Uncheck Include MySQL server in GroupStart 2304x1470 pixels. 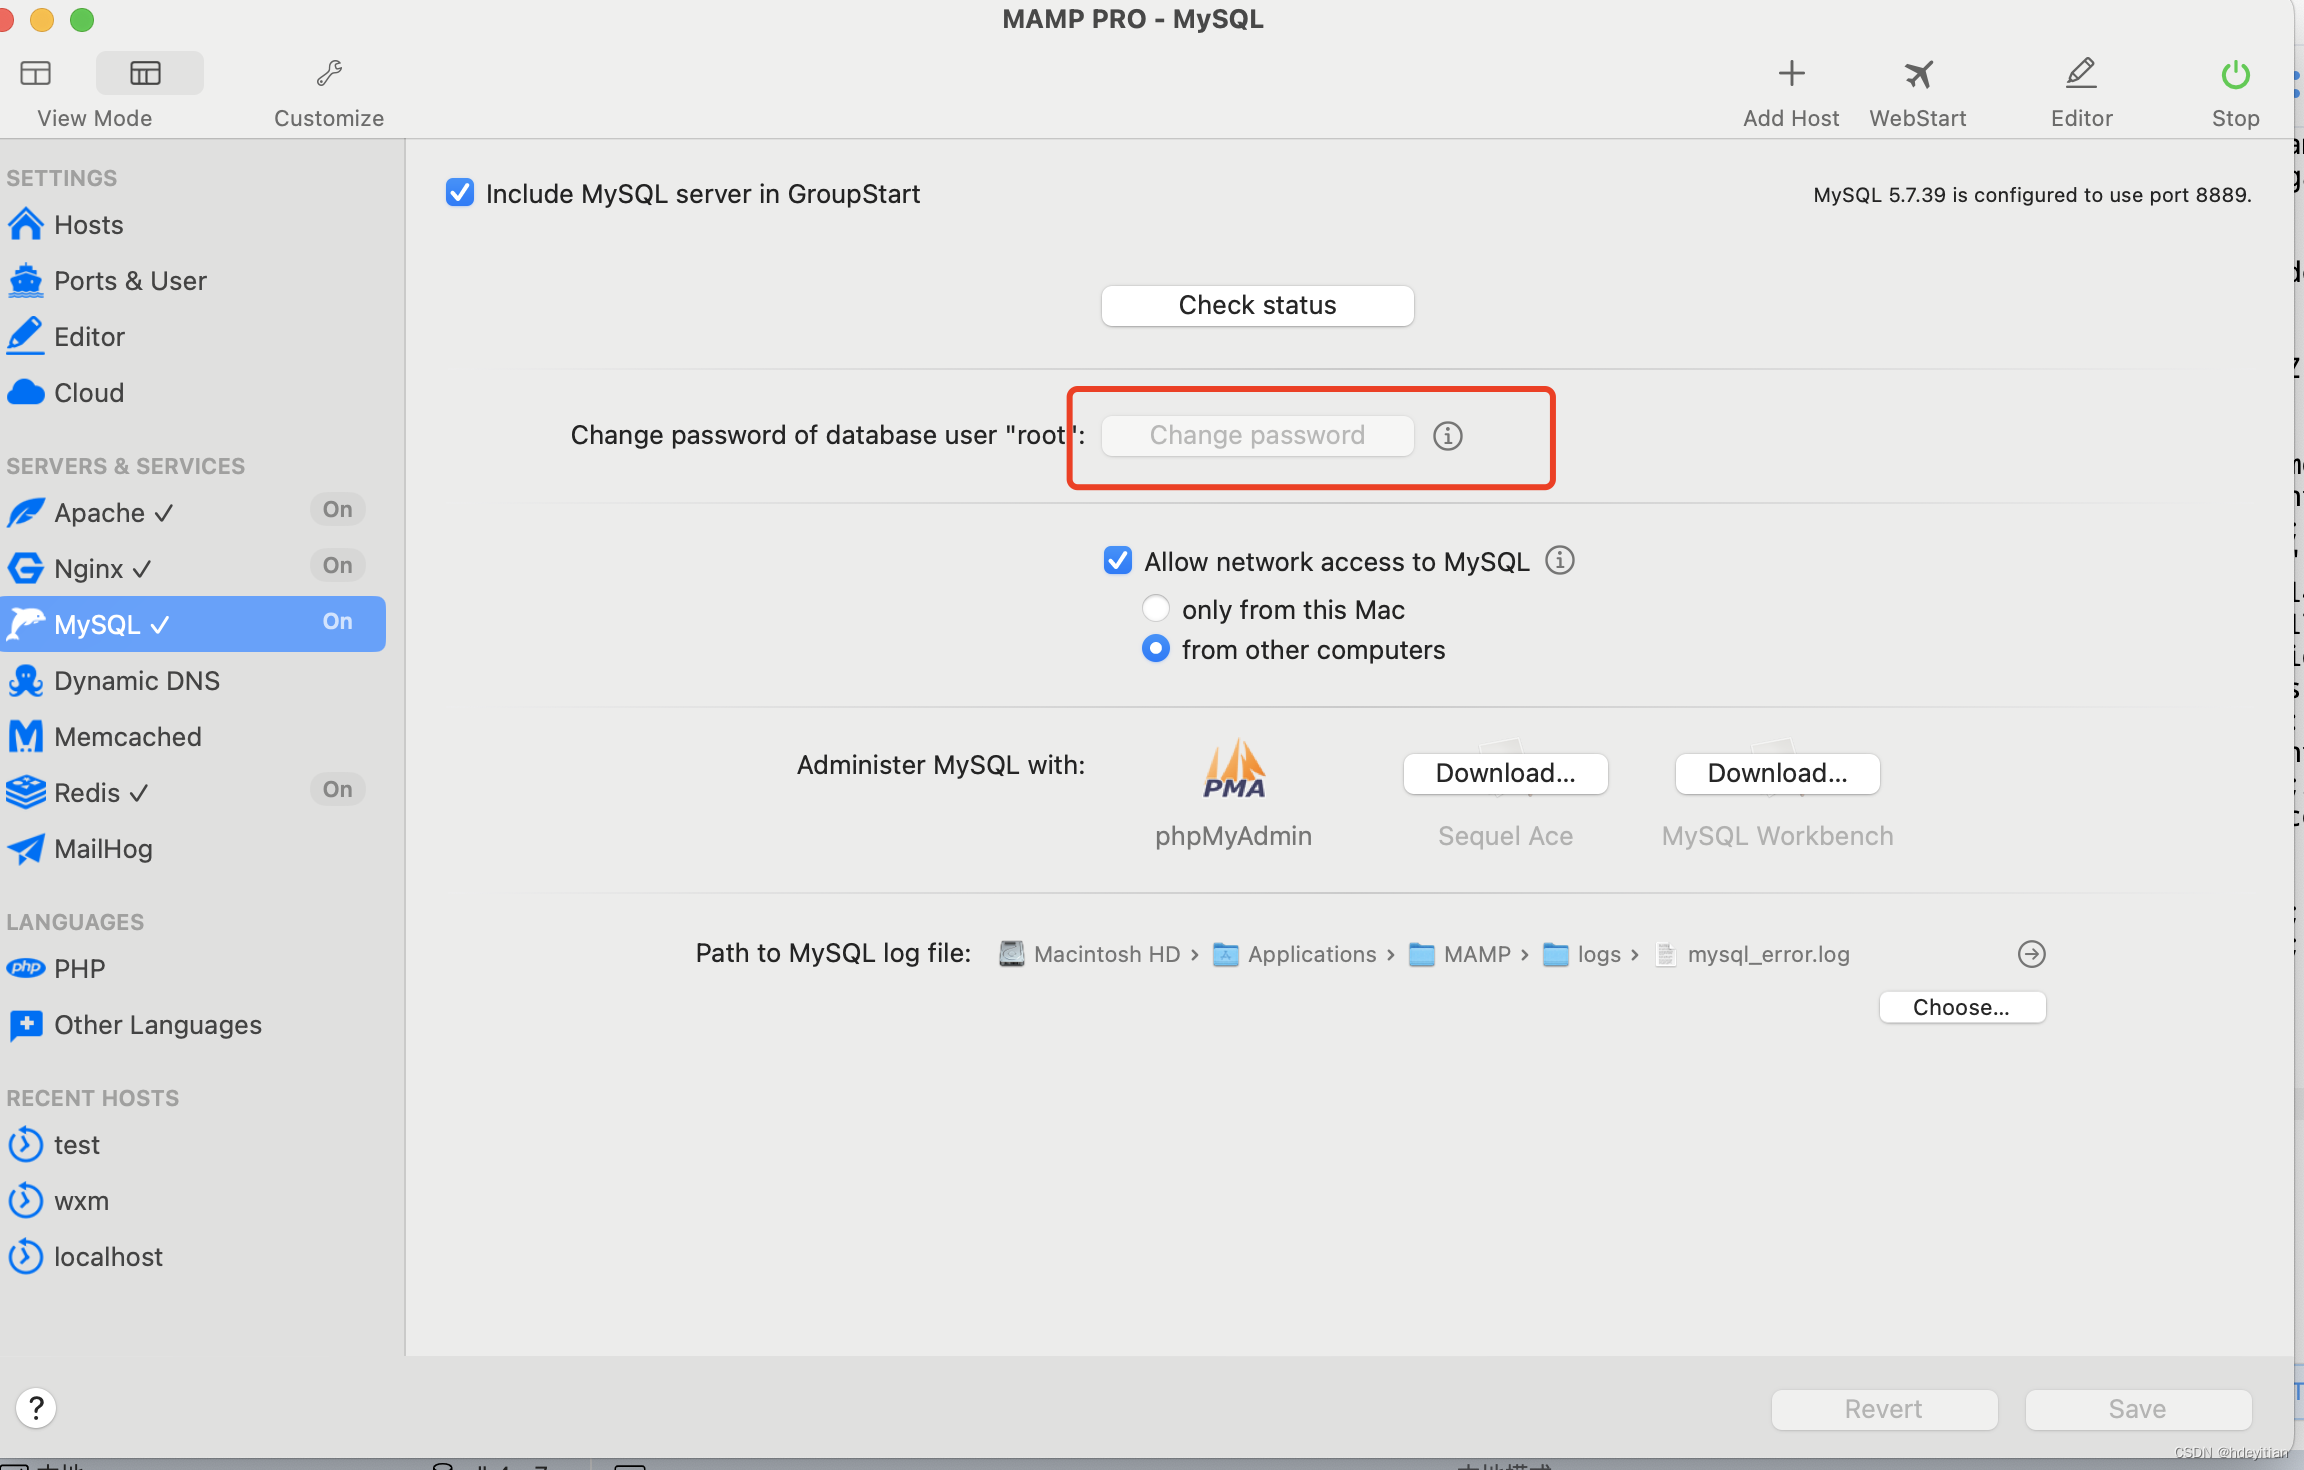click(460, 192)
